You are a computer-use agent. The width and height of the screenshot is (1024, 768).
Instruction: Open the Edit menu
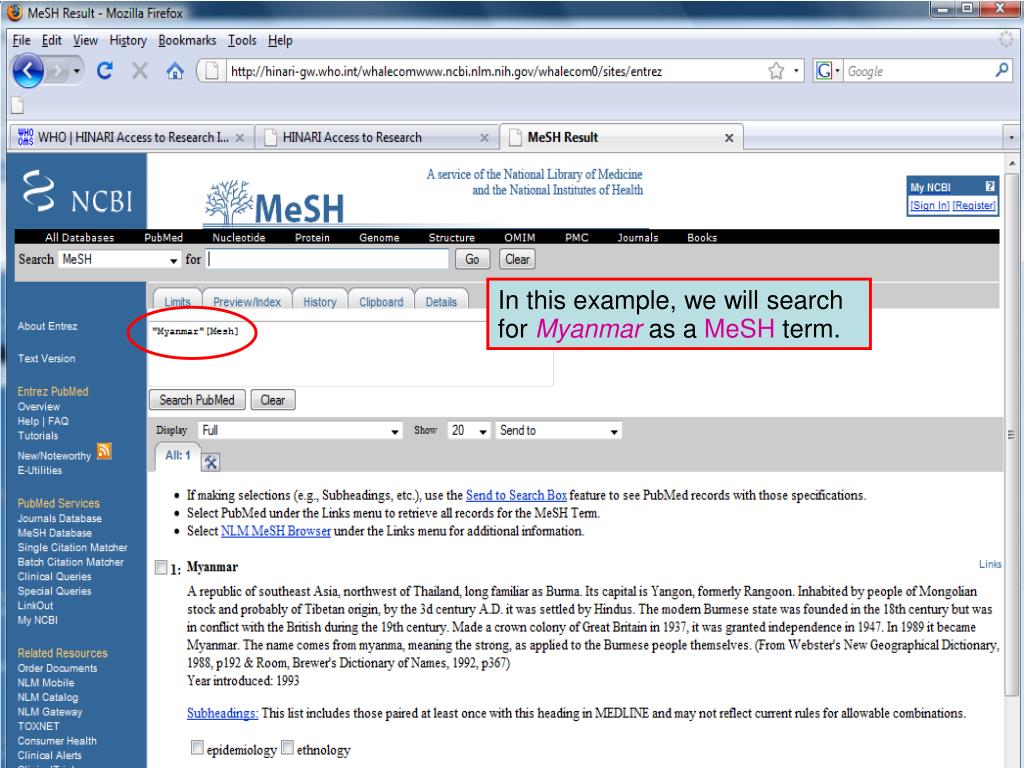coord(52,40)
